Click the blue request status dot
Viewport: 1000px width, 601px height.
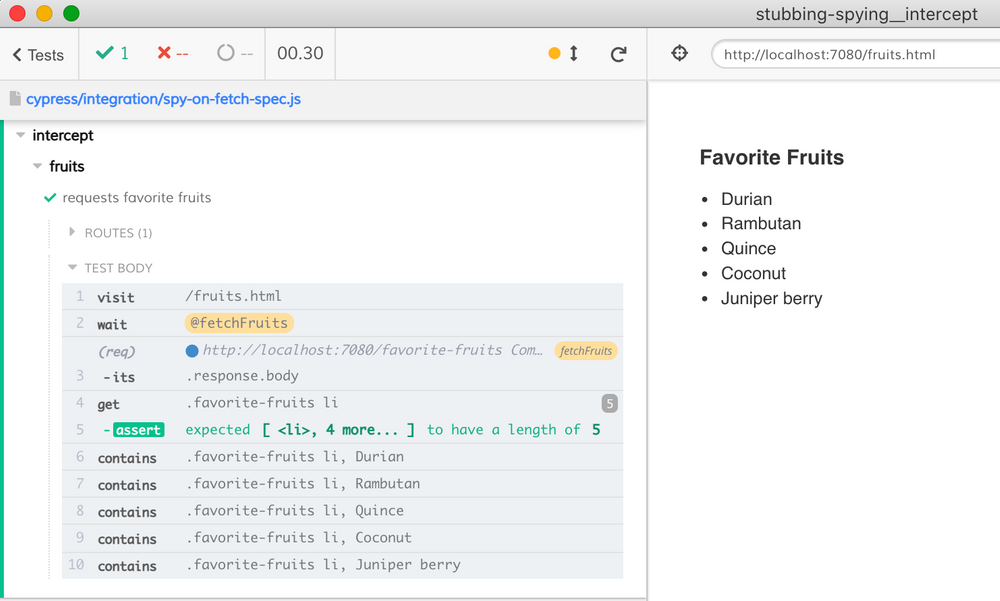192,351
